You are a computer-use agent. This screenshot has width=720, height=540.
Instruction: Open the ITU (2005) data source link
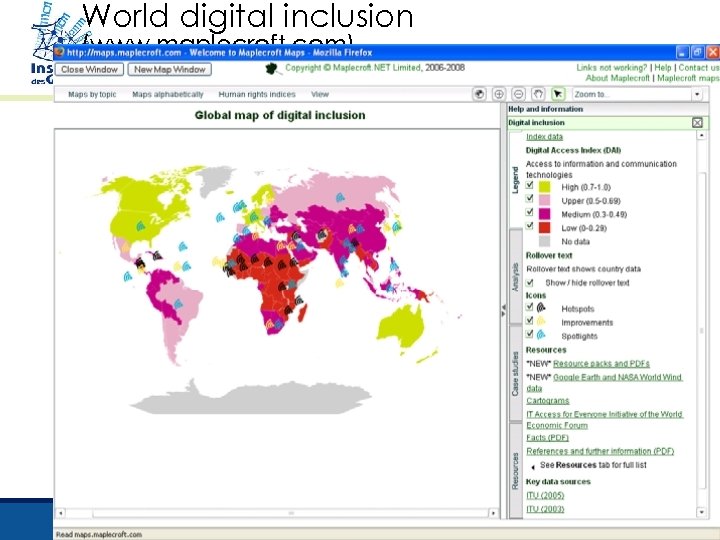tap(545, 495)
